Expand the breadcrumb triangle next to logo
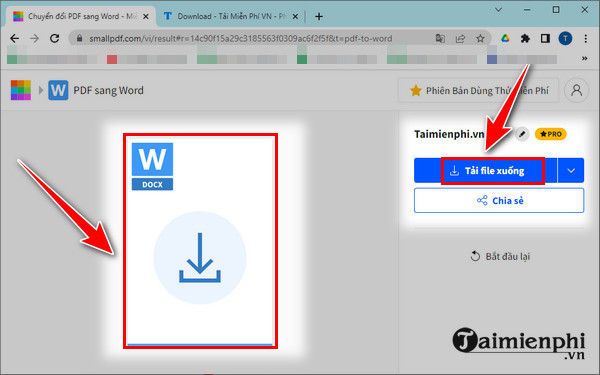Screen dimensions: 600x375 click(x=41, y=90)
